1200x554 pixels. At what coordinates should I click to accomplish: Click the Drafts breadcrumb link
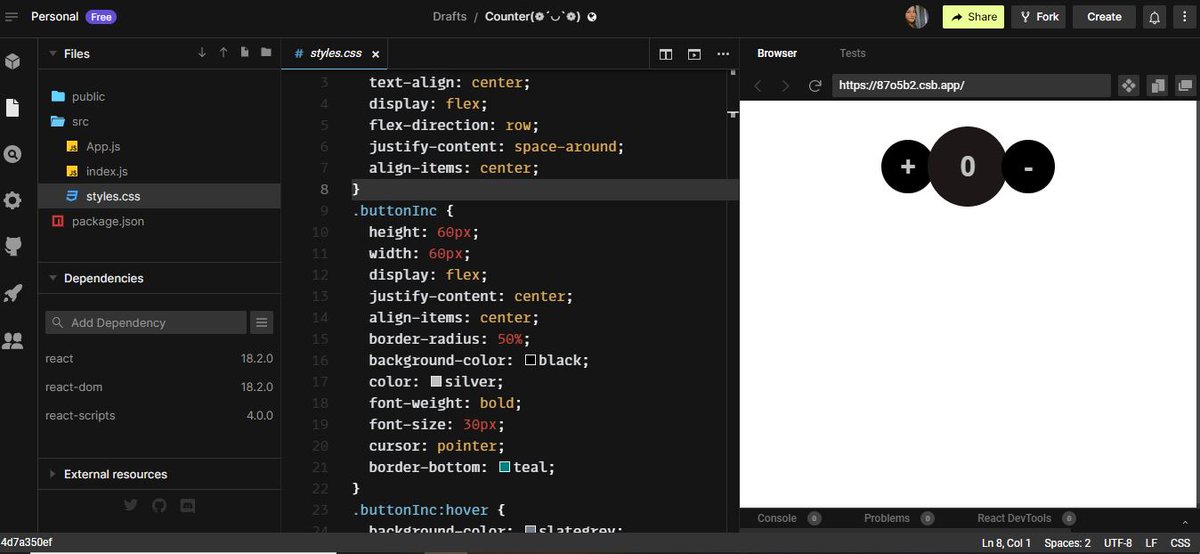click(449, 17)
